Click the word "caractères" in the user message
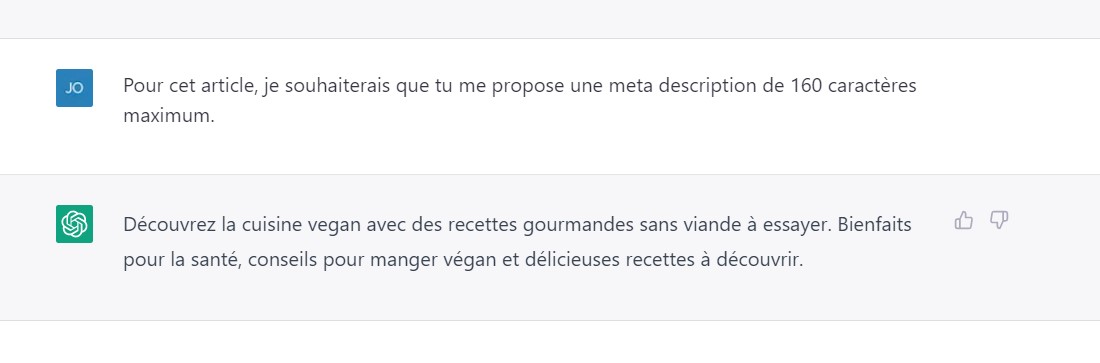 872,86
